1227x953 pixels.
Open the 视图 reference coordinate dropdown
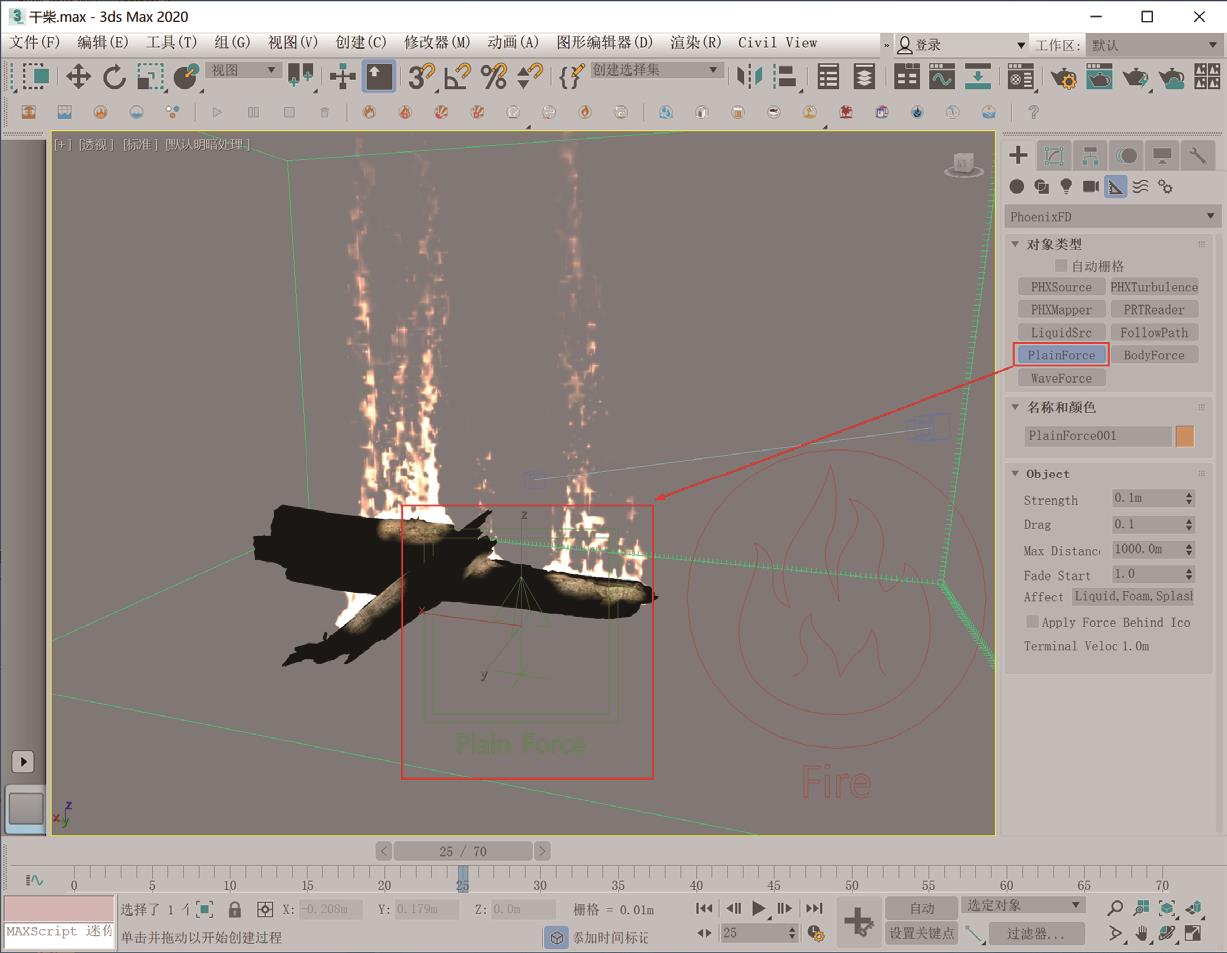click(x=243, y=70)
